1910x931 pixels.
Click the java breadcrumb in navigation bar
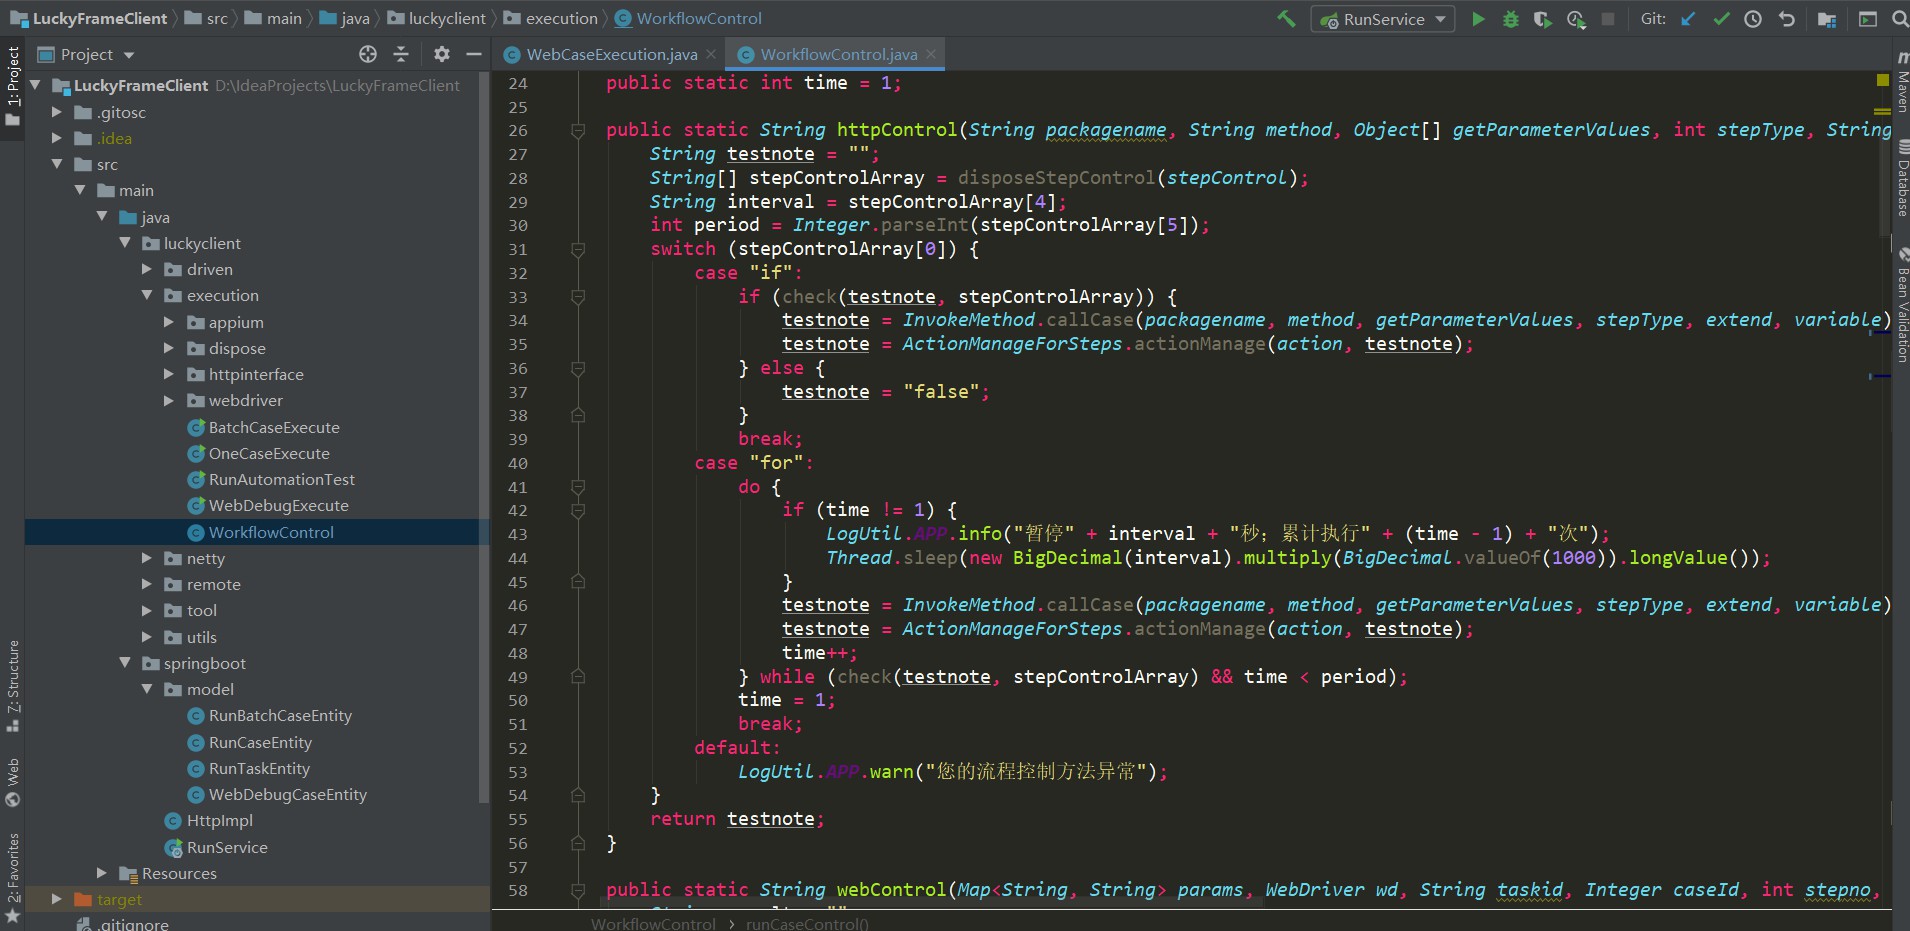(345, 18)
